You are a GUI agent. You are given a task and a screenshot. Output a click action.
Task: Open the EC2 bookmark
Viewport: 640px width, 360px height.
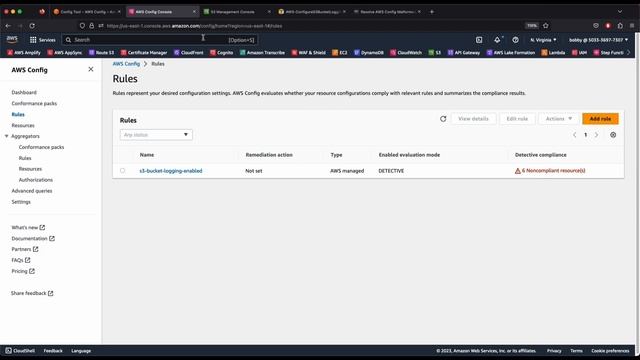click(x=340, y=52)
